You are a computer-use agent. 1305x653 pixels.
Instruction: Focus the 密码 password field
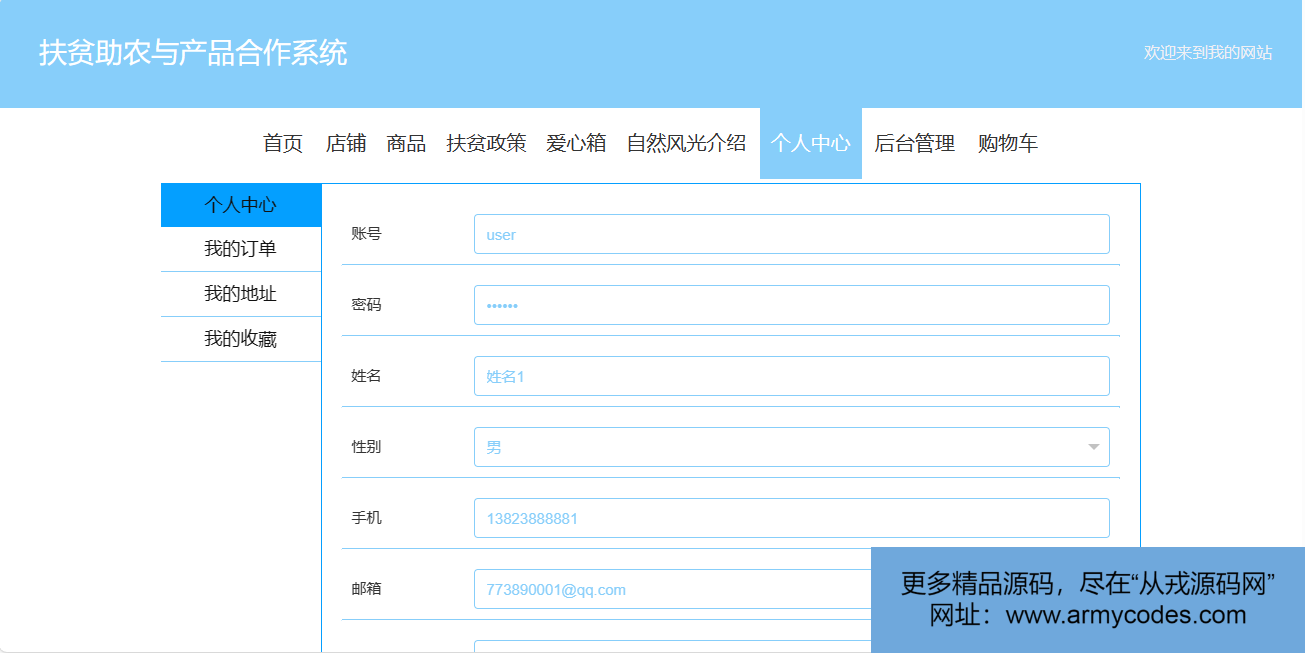point(791,305)
